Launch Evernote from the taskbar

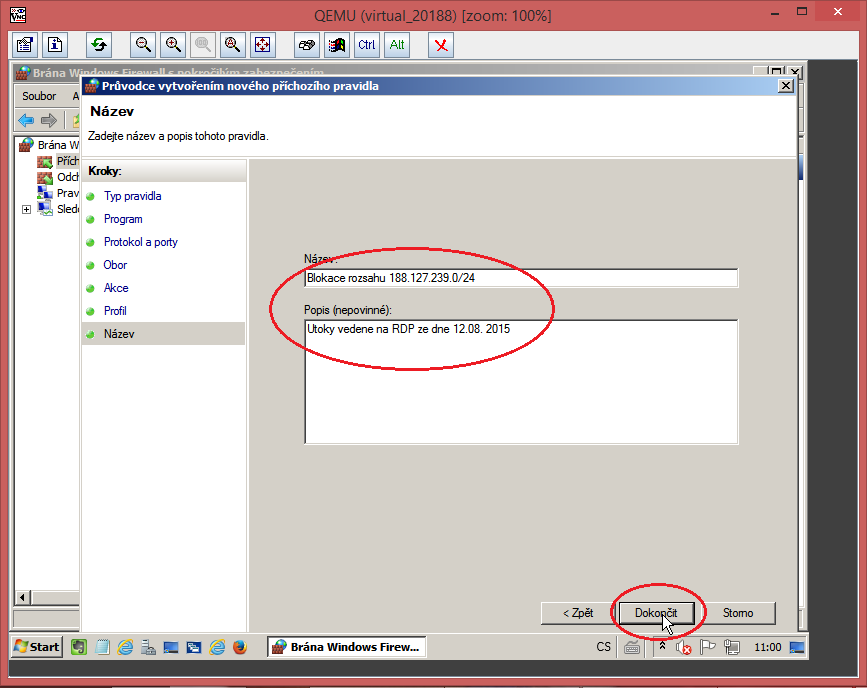pyautogui.click(x=79, y=647)
